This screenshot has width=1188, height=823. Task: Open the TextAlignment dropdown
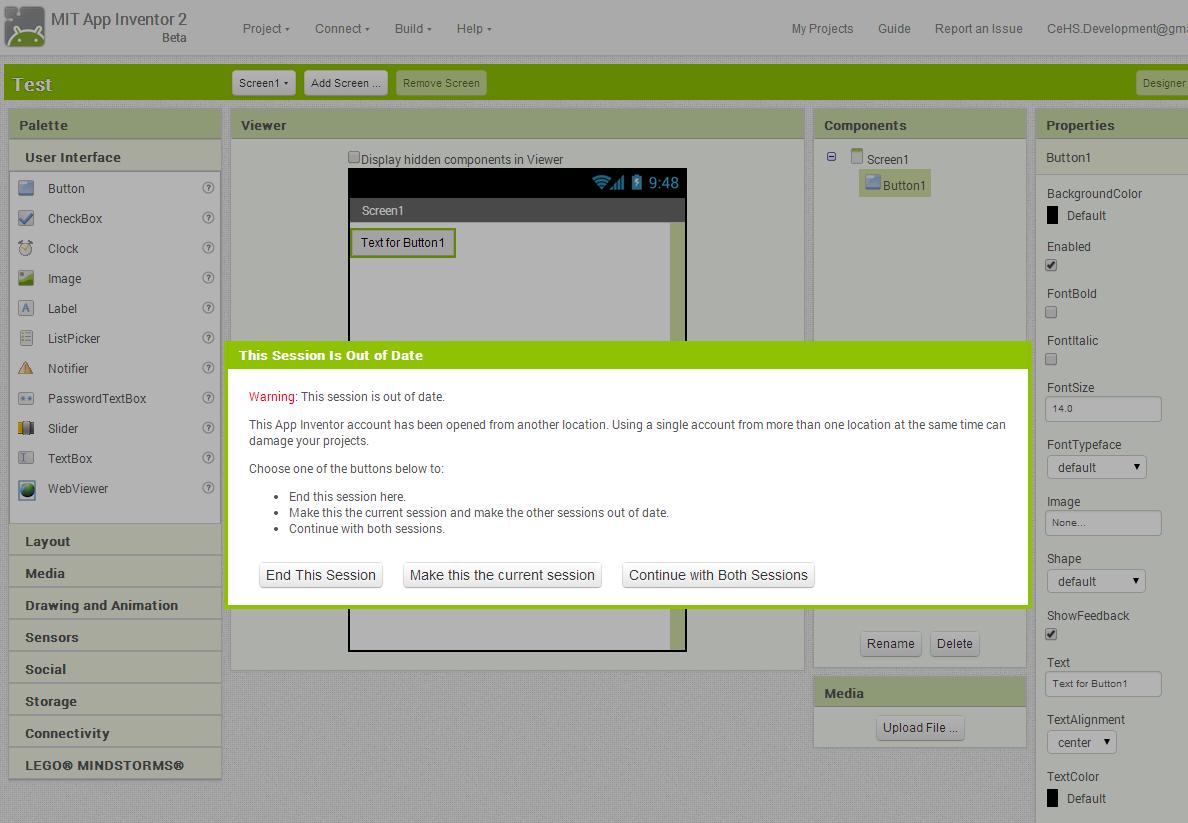(x=1082, y=742)
